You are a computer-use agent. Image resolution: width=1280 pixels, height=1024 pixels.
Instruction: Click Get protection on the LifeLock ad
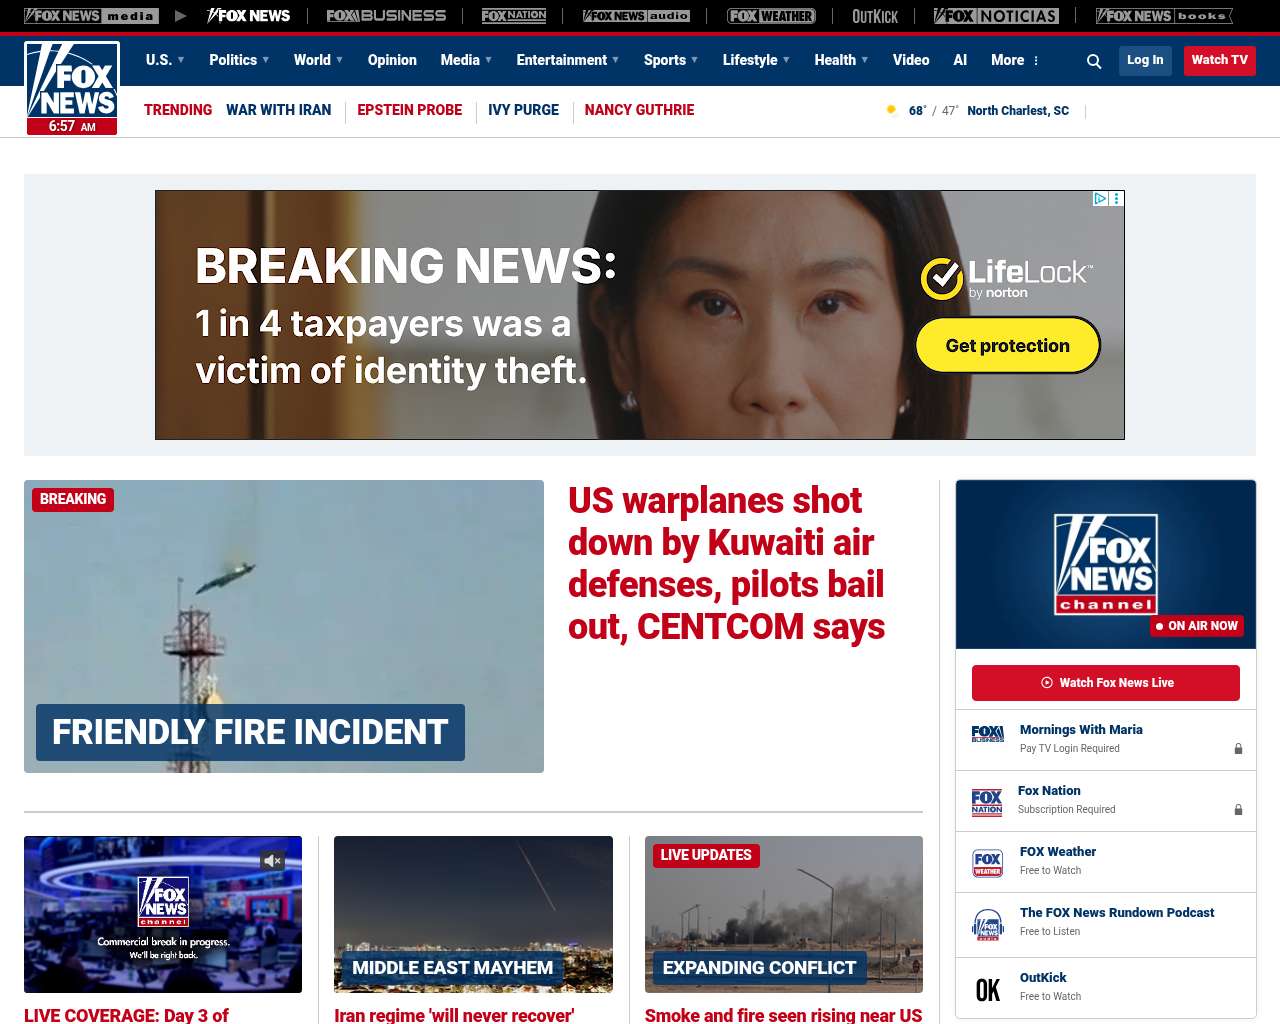1008,345
